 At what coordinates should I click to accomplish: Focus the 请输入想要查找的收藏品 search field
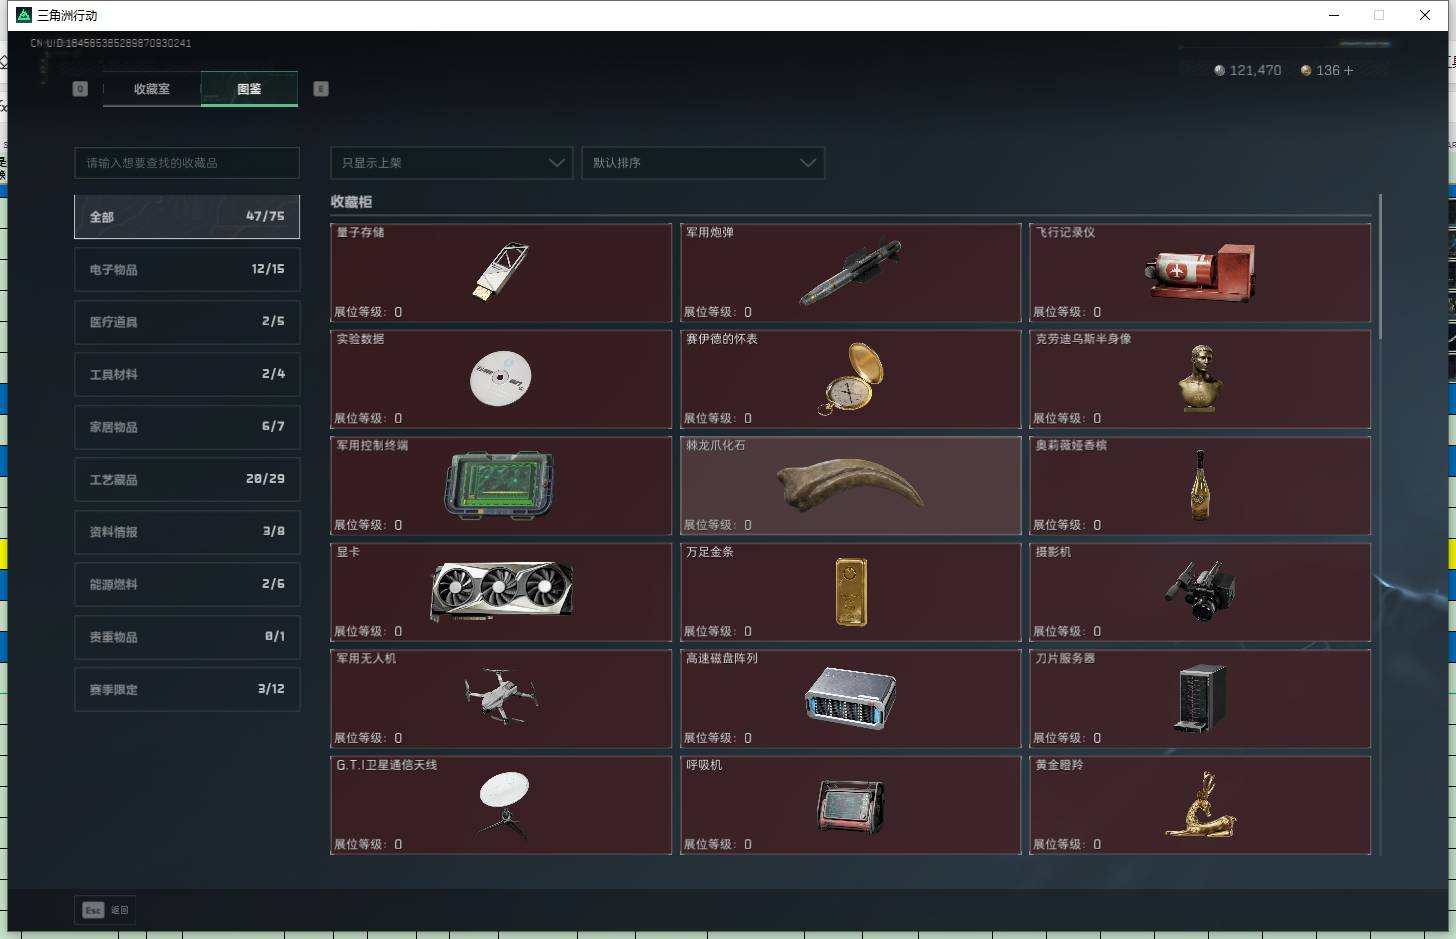(187, 163)
